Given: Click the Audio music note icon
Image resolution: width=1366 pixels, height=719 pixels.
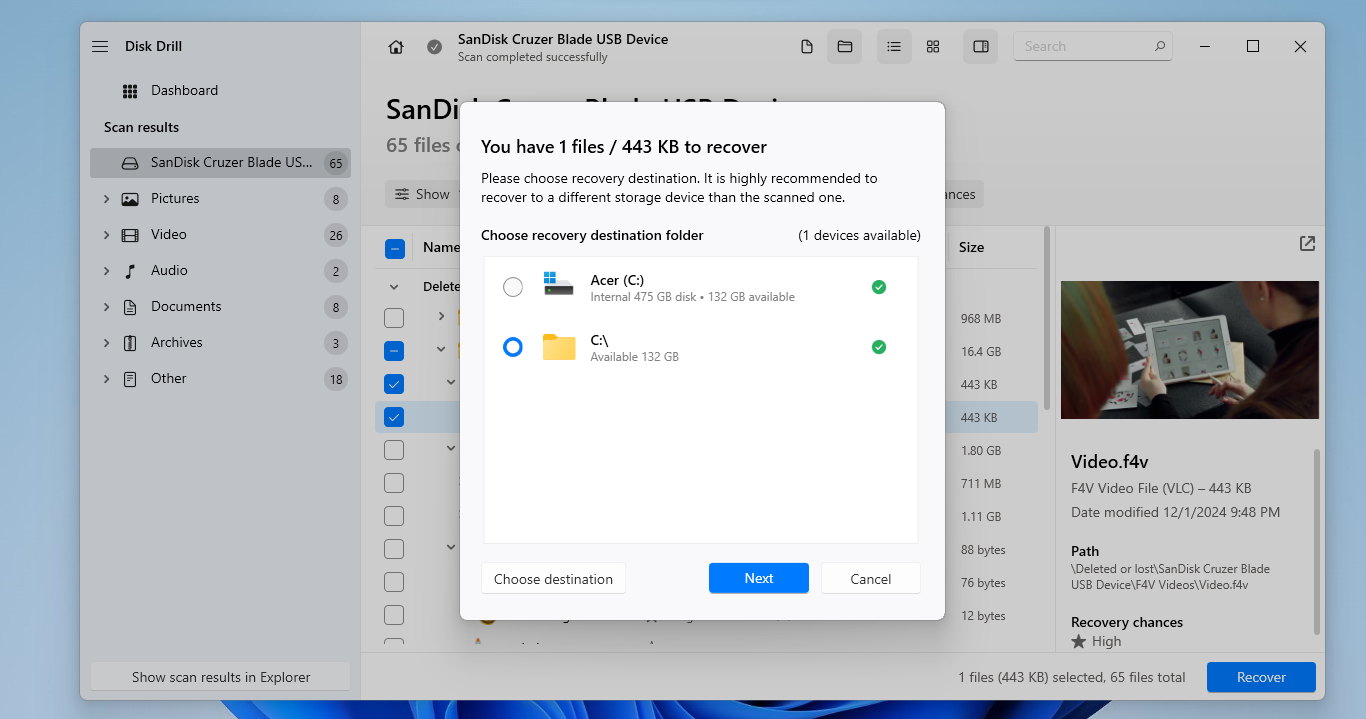Looking at the screenshot, I should tap(130, 271).
